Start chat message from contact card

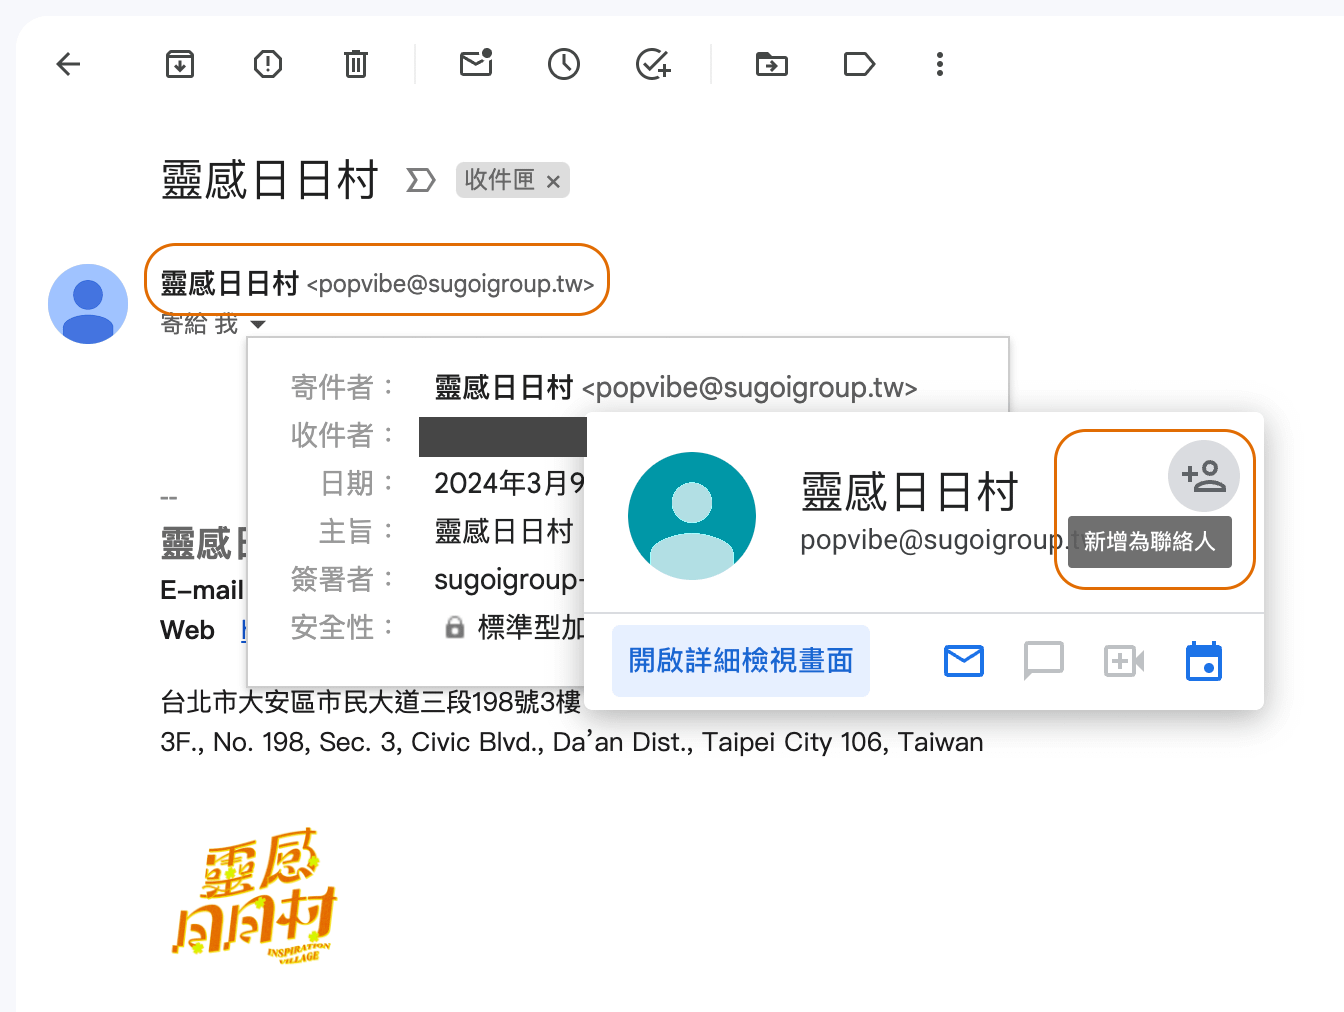(1044, 661)
